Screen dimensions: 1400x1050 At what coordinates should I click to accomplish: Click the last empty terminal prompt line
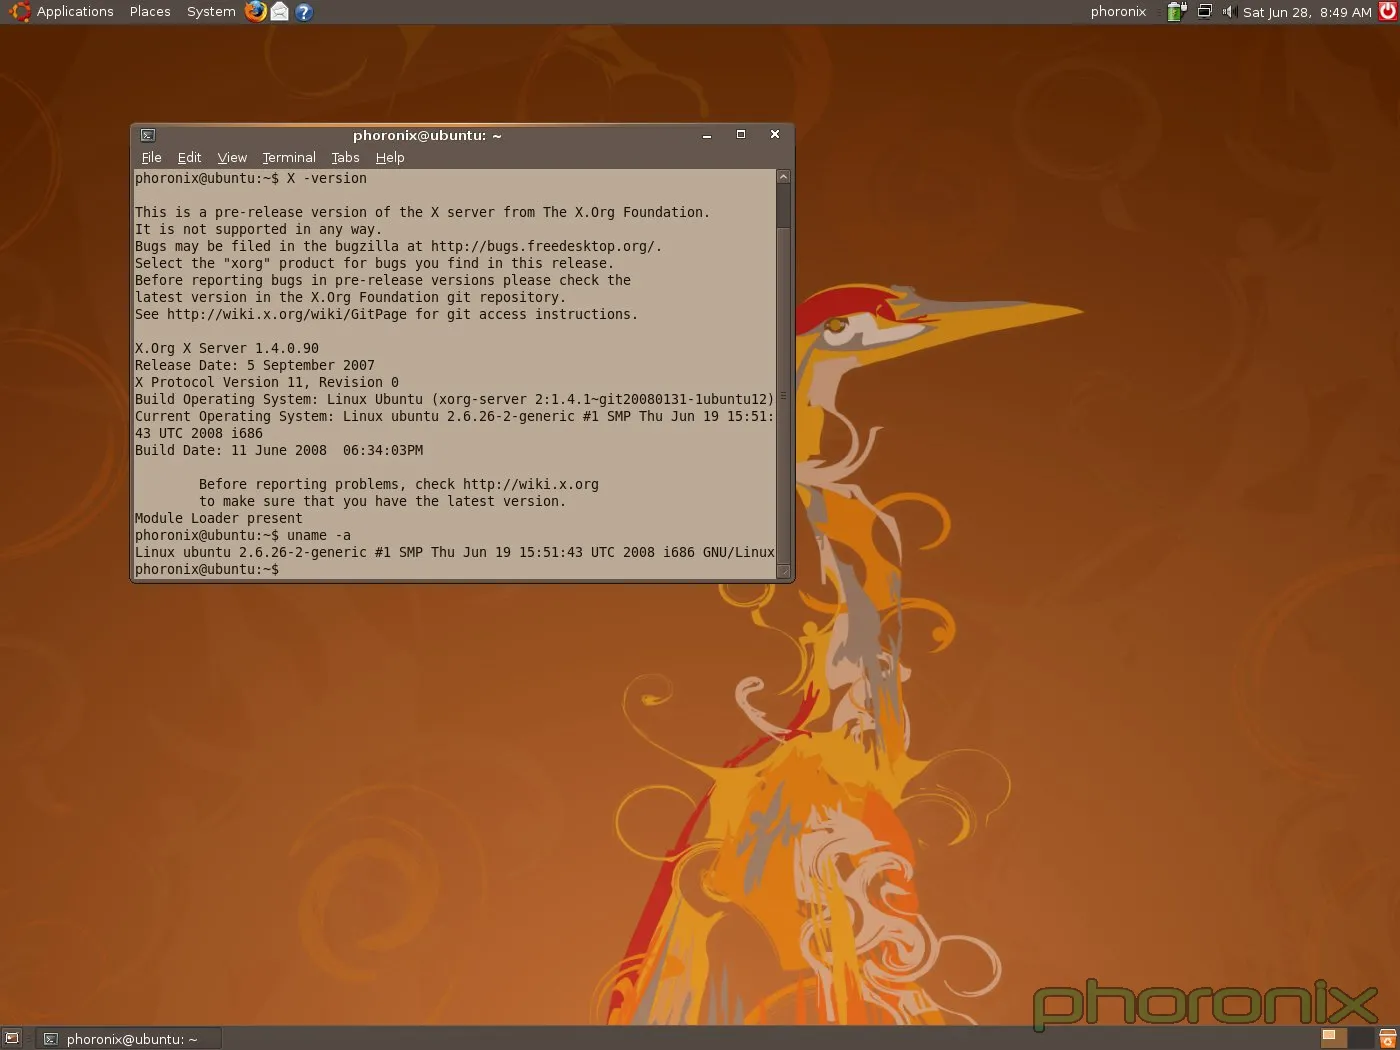[x=207, y=569]
